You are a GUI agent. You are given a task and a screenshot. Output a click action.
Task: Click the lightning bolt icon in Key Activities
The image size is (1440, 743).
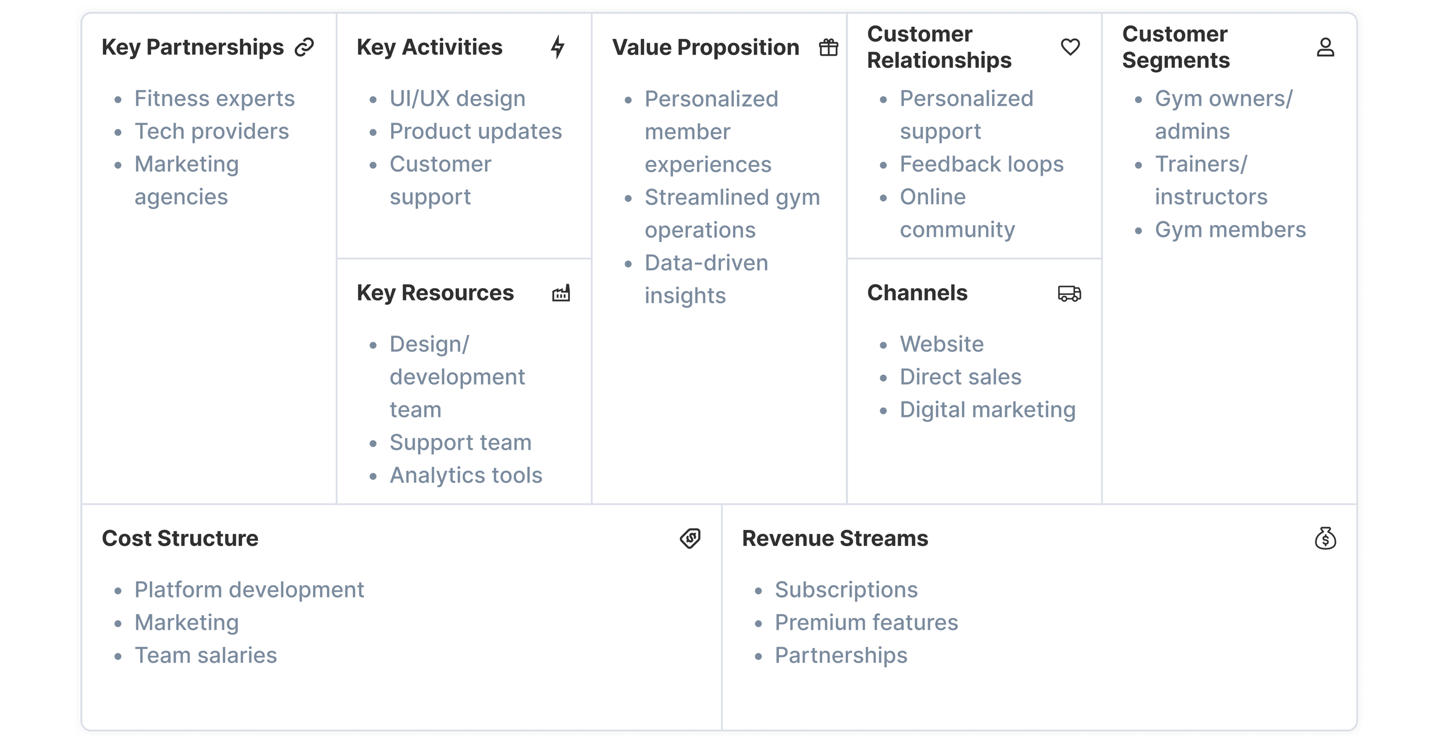pos(558,47)
